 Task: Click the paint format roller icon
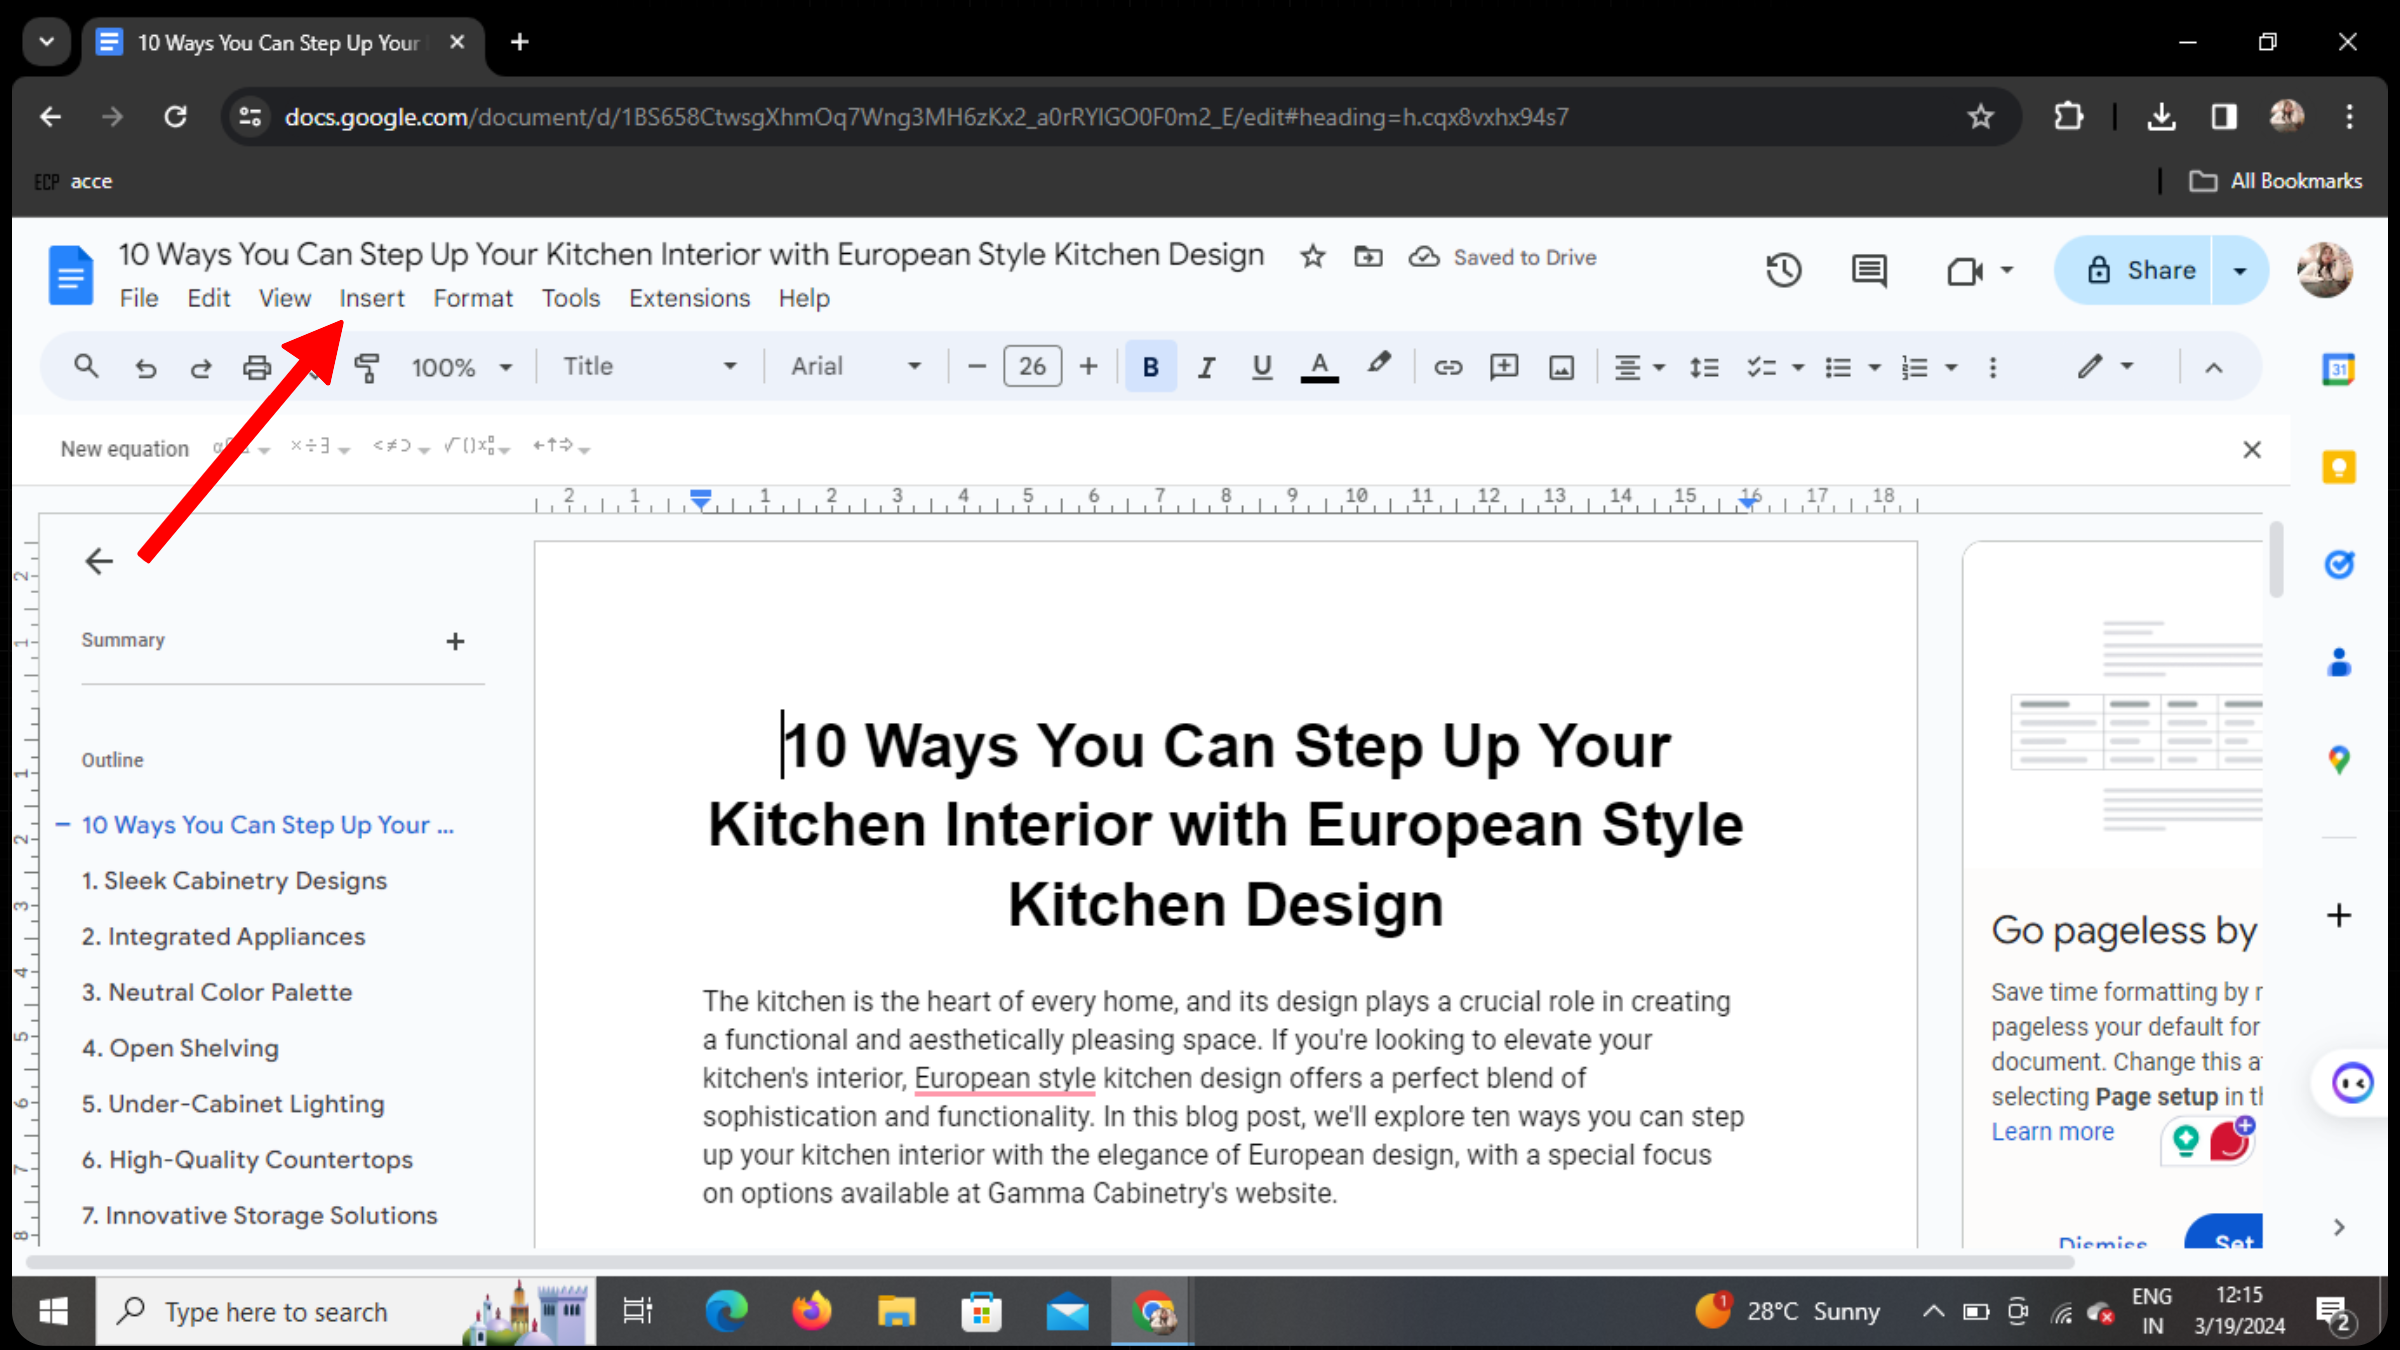(366, 367)
